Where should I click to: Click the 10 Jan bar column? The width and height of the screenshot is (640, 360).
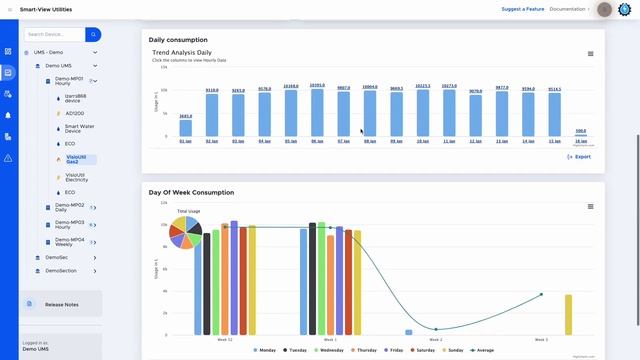(x=423, y=113)
